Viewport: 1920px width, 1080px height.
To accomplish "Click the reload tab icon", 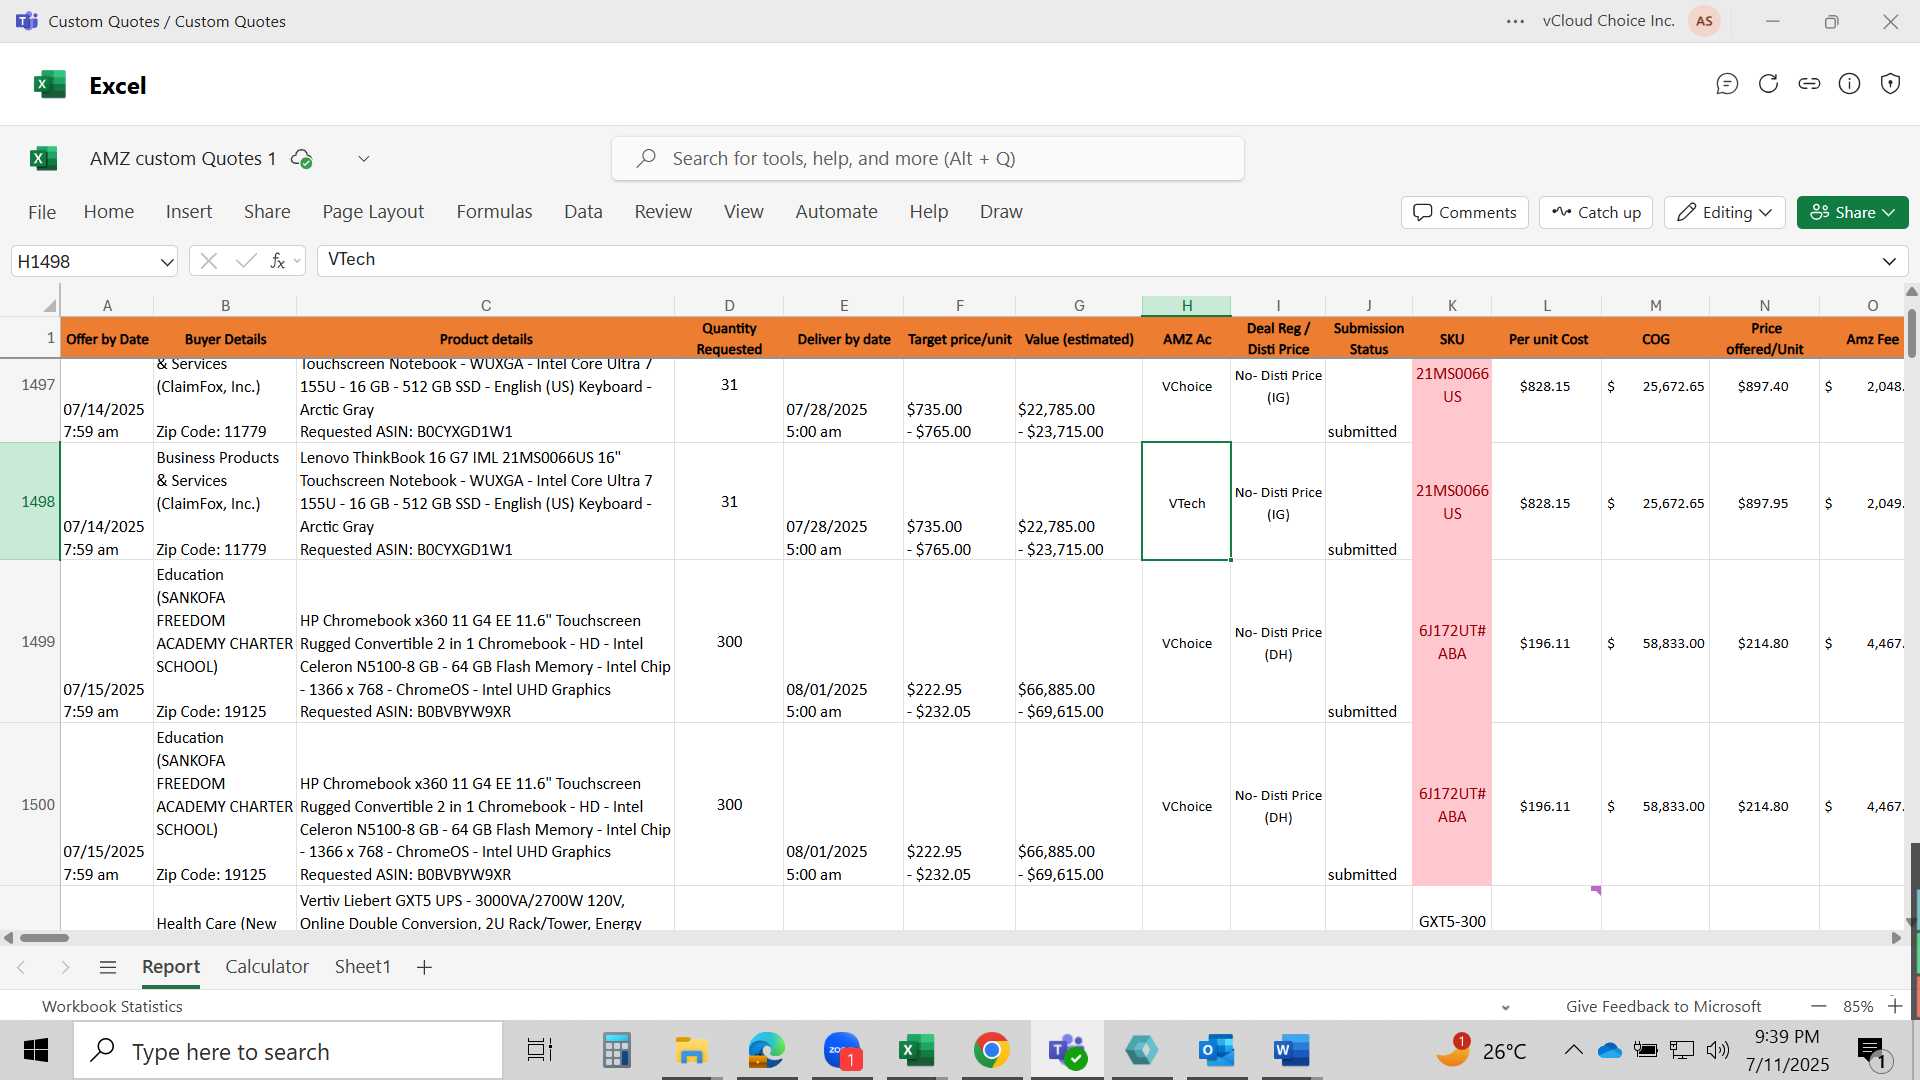I will click(x=1768, y=84).
